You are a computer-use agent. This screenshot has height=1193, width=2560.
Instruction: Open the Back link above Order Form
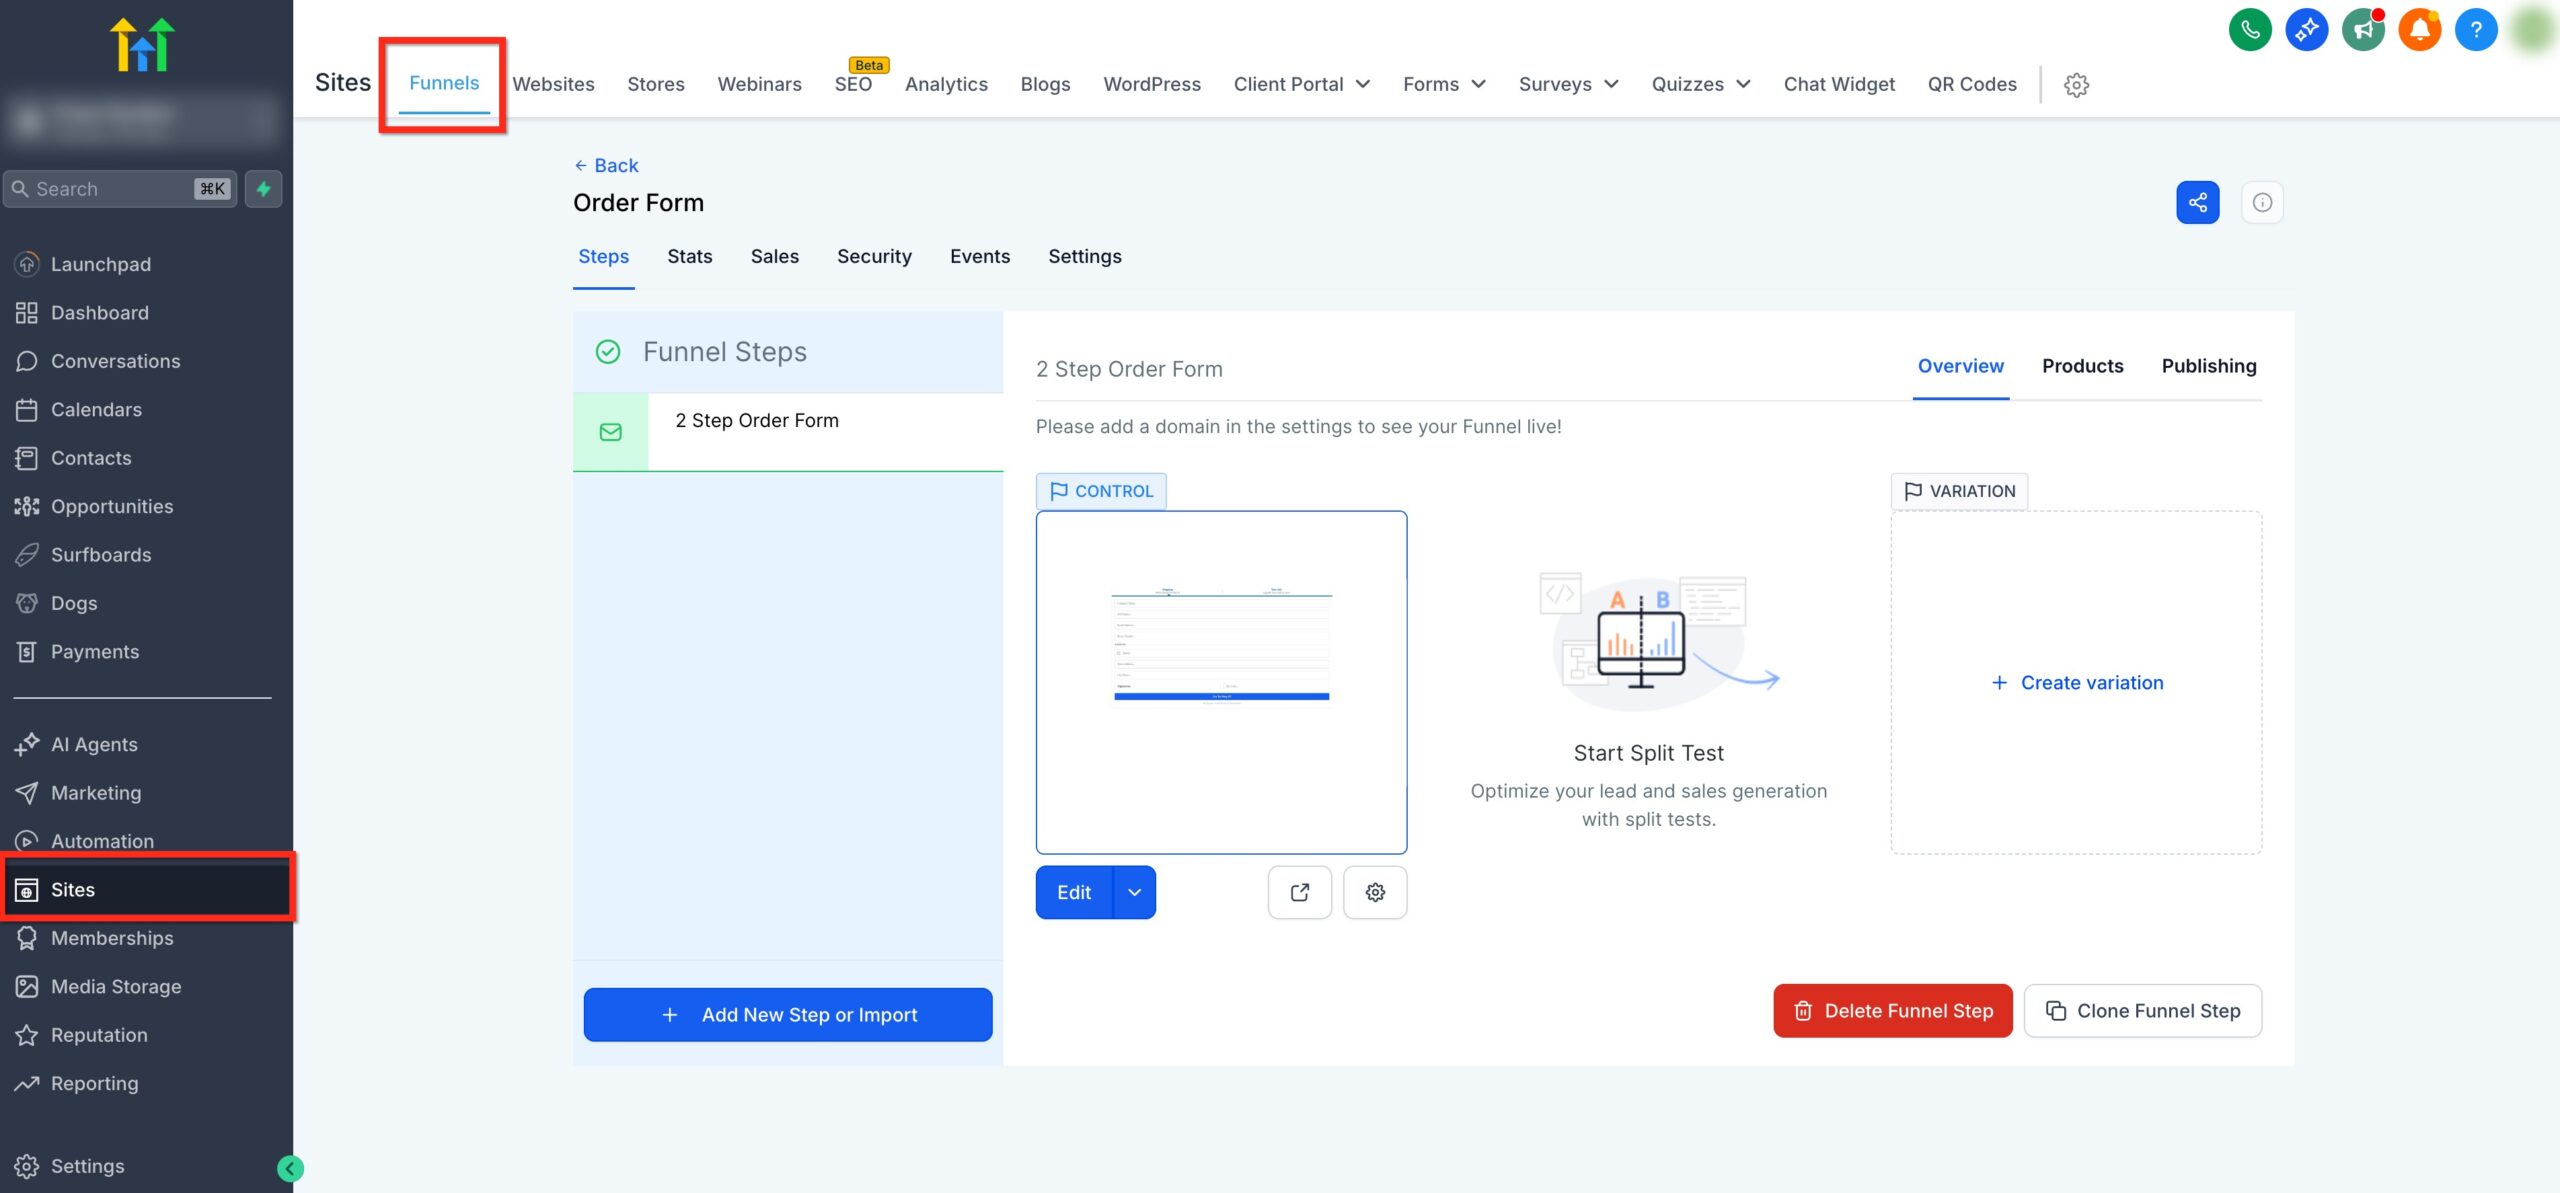click(605, 165)
